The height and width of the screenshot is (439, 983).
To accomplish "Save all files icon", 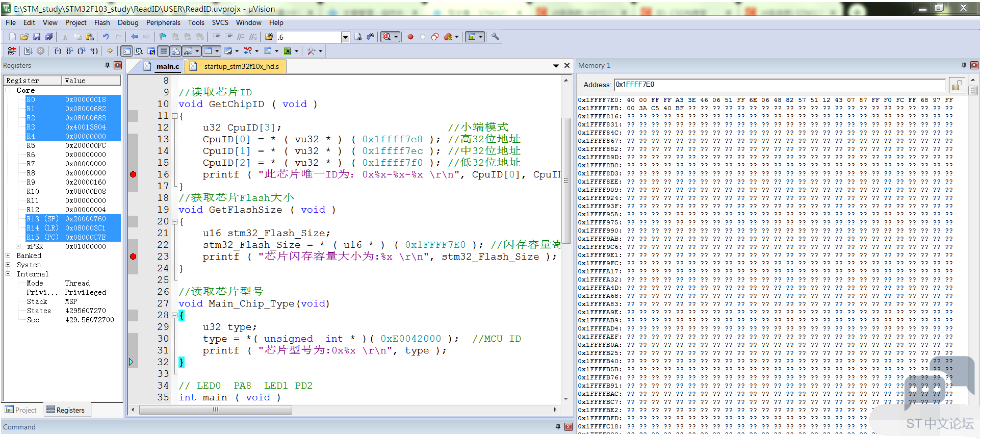I will (48, 37).
